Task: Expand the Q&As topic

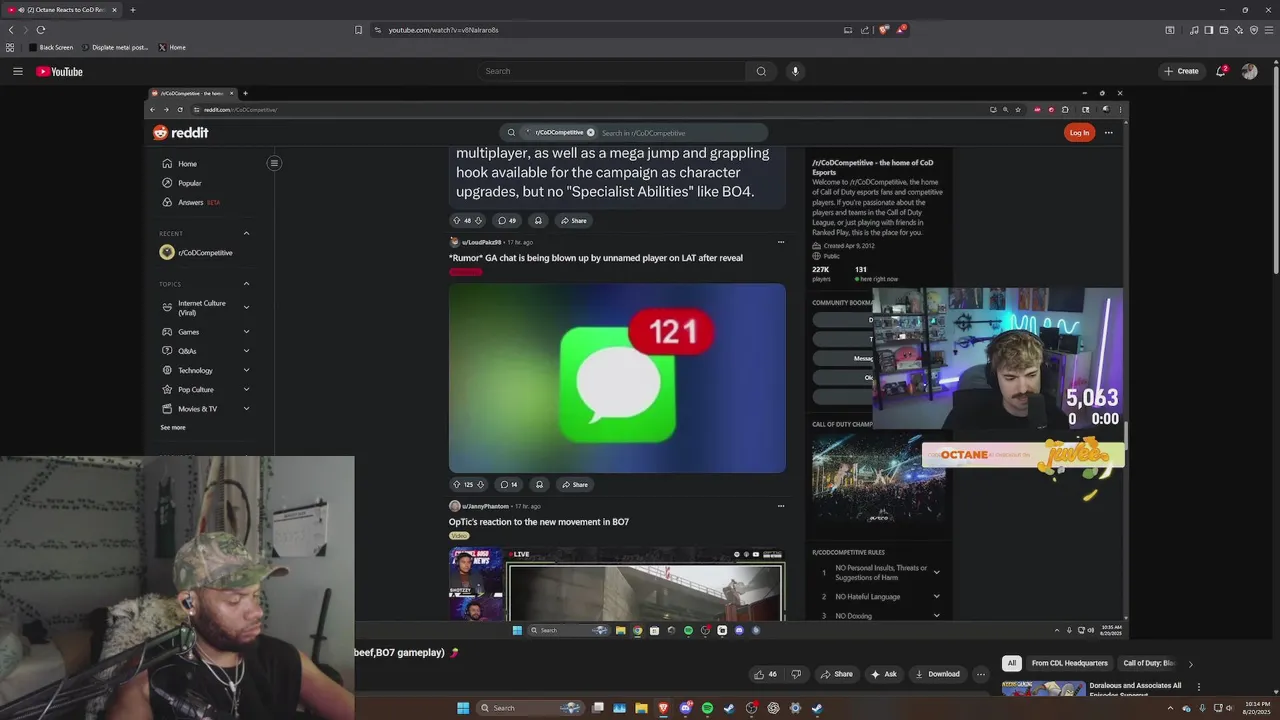Action: 246,351
